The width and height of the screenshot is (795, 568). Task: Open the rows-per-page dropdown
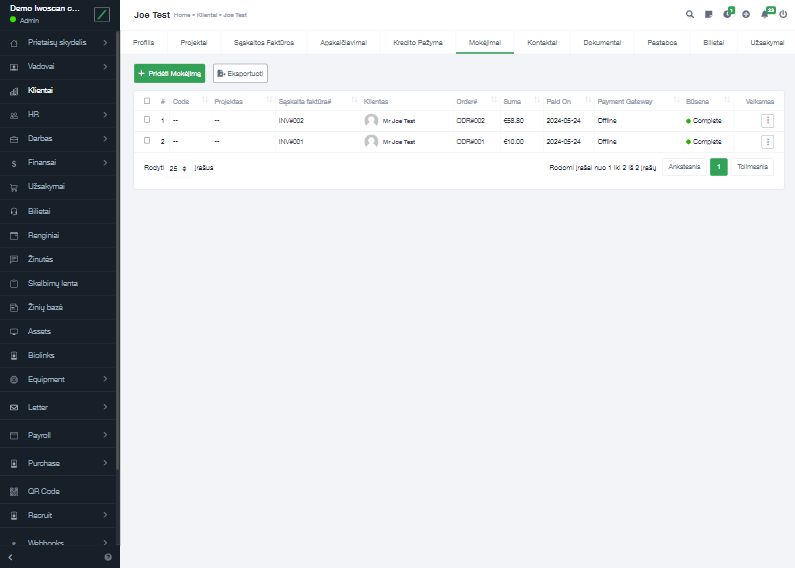[x=178, y=168]
